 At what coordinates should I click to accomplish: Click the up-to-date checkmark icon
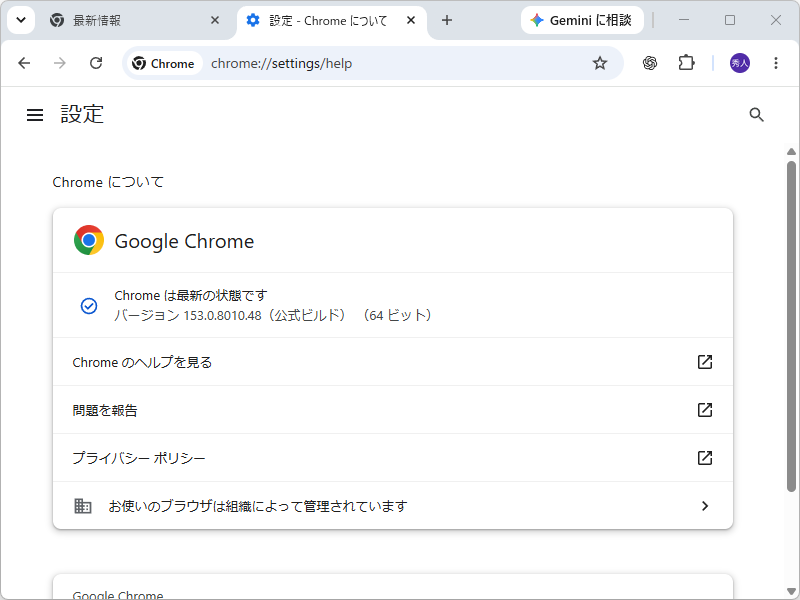click(89, 306)
